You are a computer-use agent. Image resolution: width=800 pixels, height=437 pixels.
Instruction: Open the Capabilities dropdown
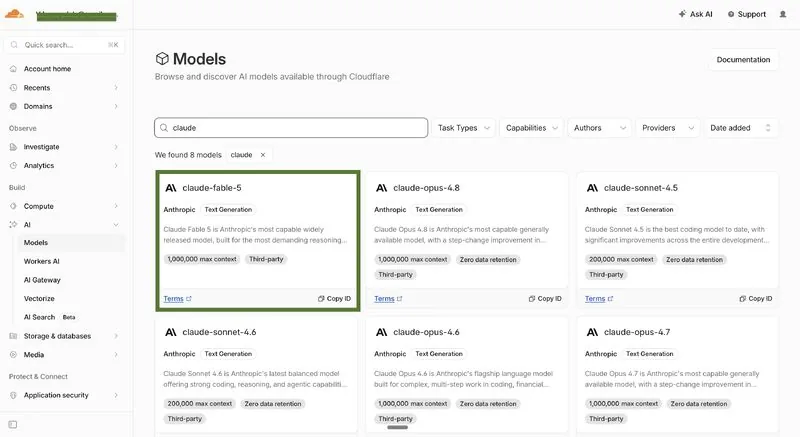point(532,128)
